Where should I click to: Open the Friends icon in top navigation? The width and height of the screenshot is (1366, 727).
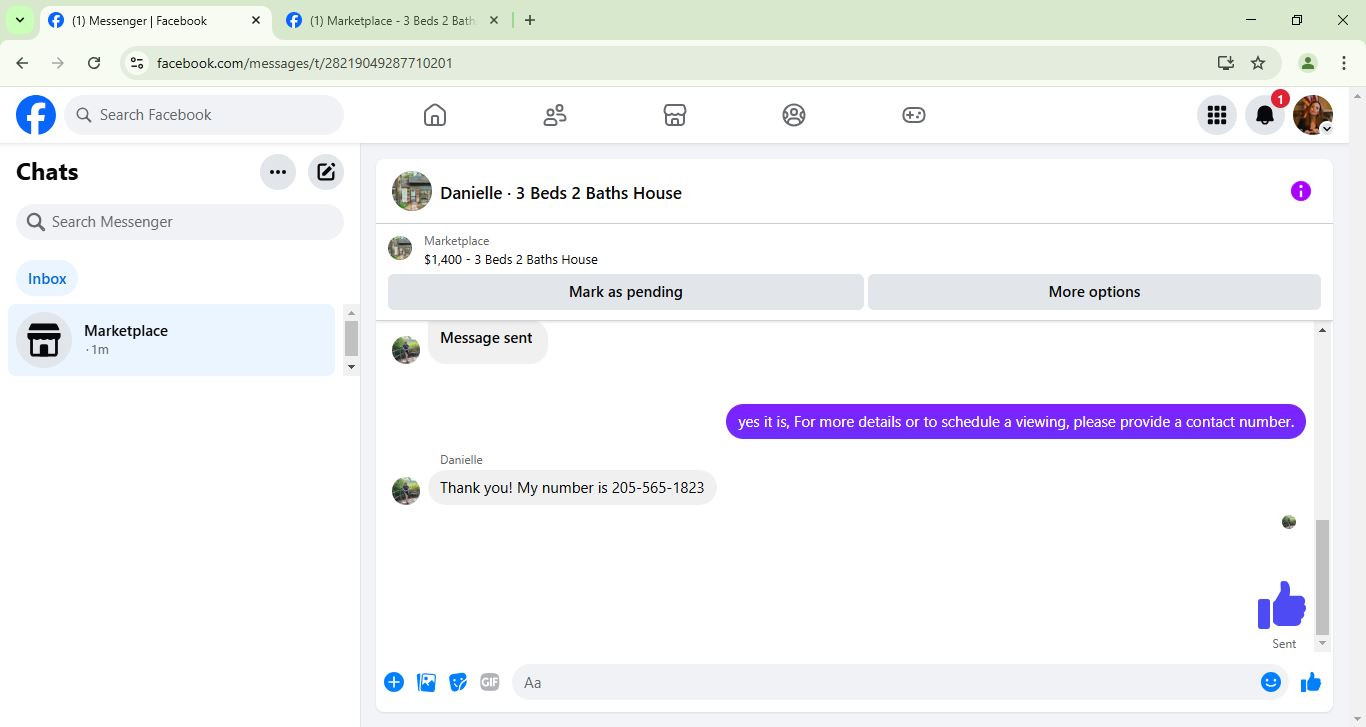coord(555,115)
